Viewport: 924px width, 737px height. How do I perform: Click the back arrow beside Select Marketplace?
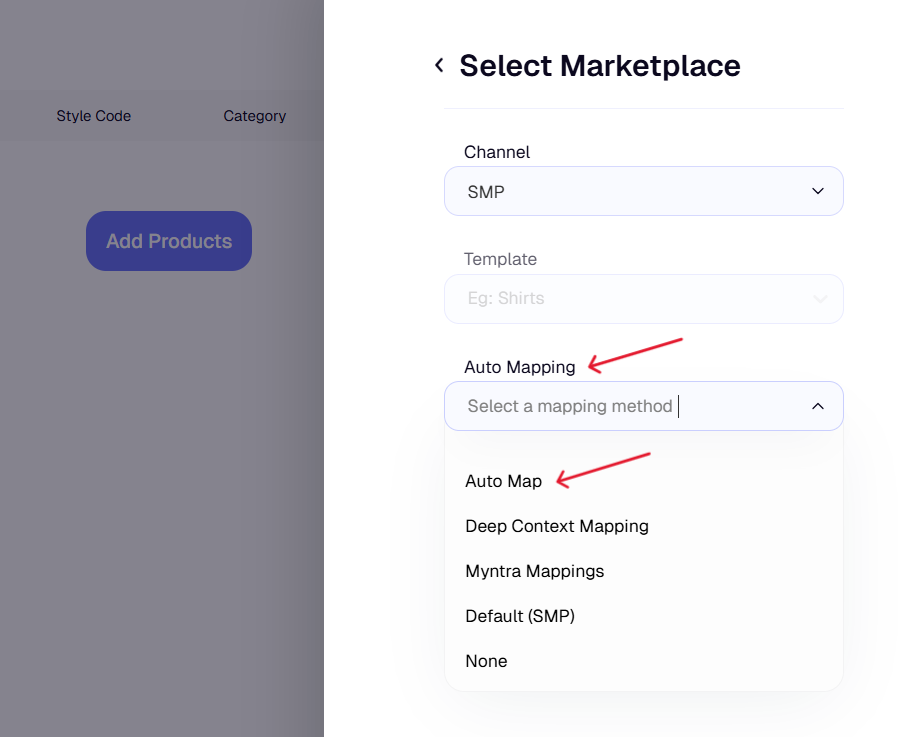click(x=439, y=66)
